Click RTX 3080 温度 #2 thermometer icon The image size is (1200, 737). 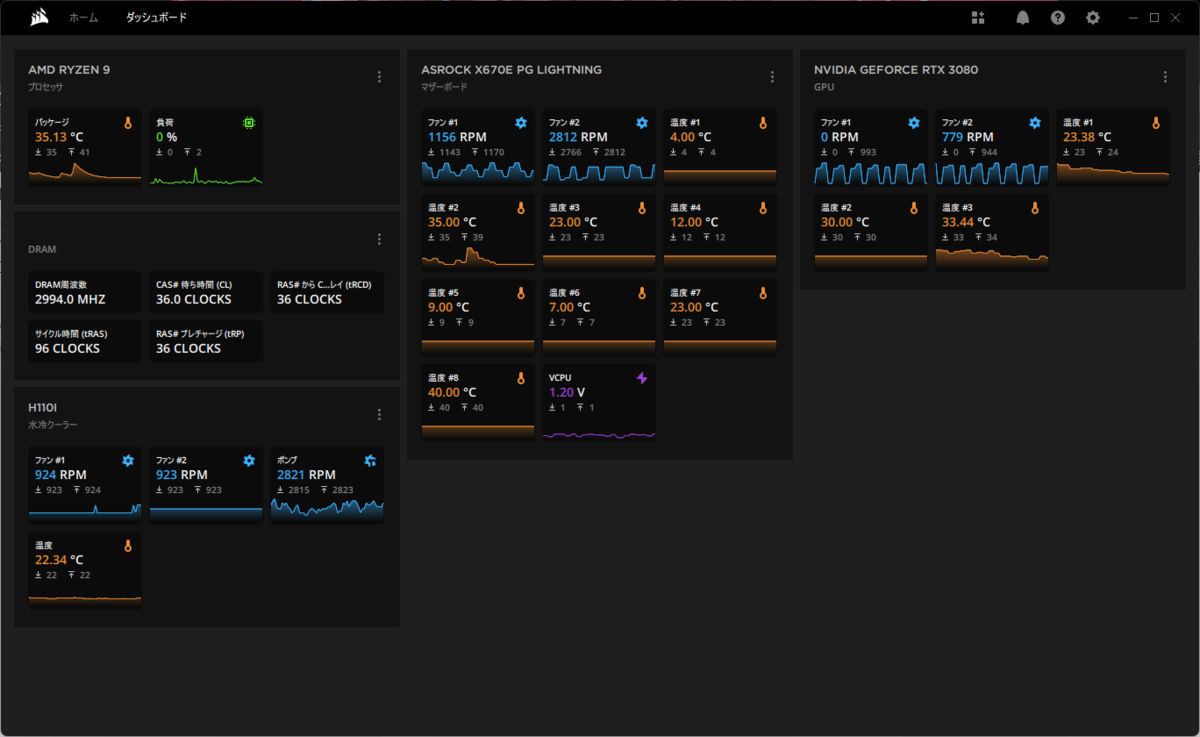coord(913,208)
